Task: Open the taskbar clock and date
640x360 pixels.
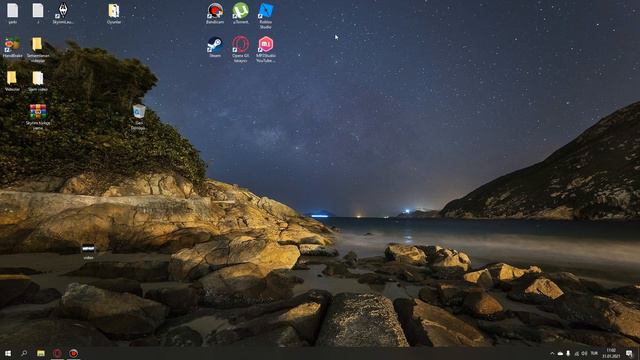Action: tap(611, 353)
